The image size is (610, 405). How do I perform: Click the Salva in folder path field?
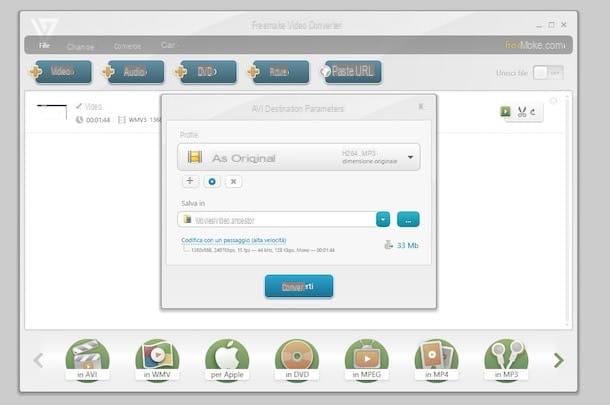point(277,220)
